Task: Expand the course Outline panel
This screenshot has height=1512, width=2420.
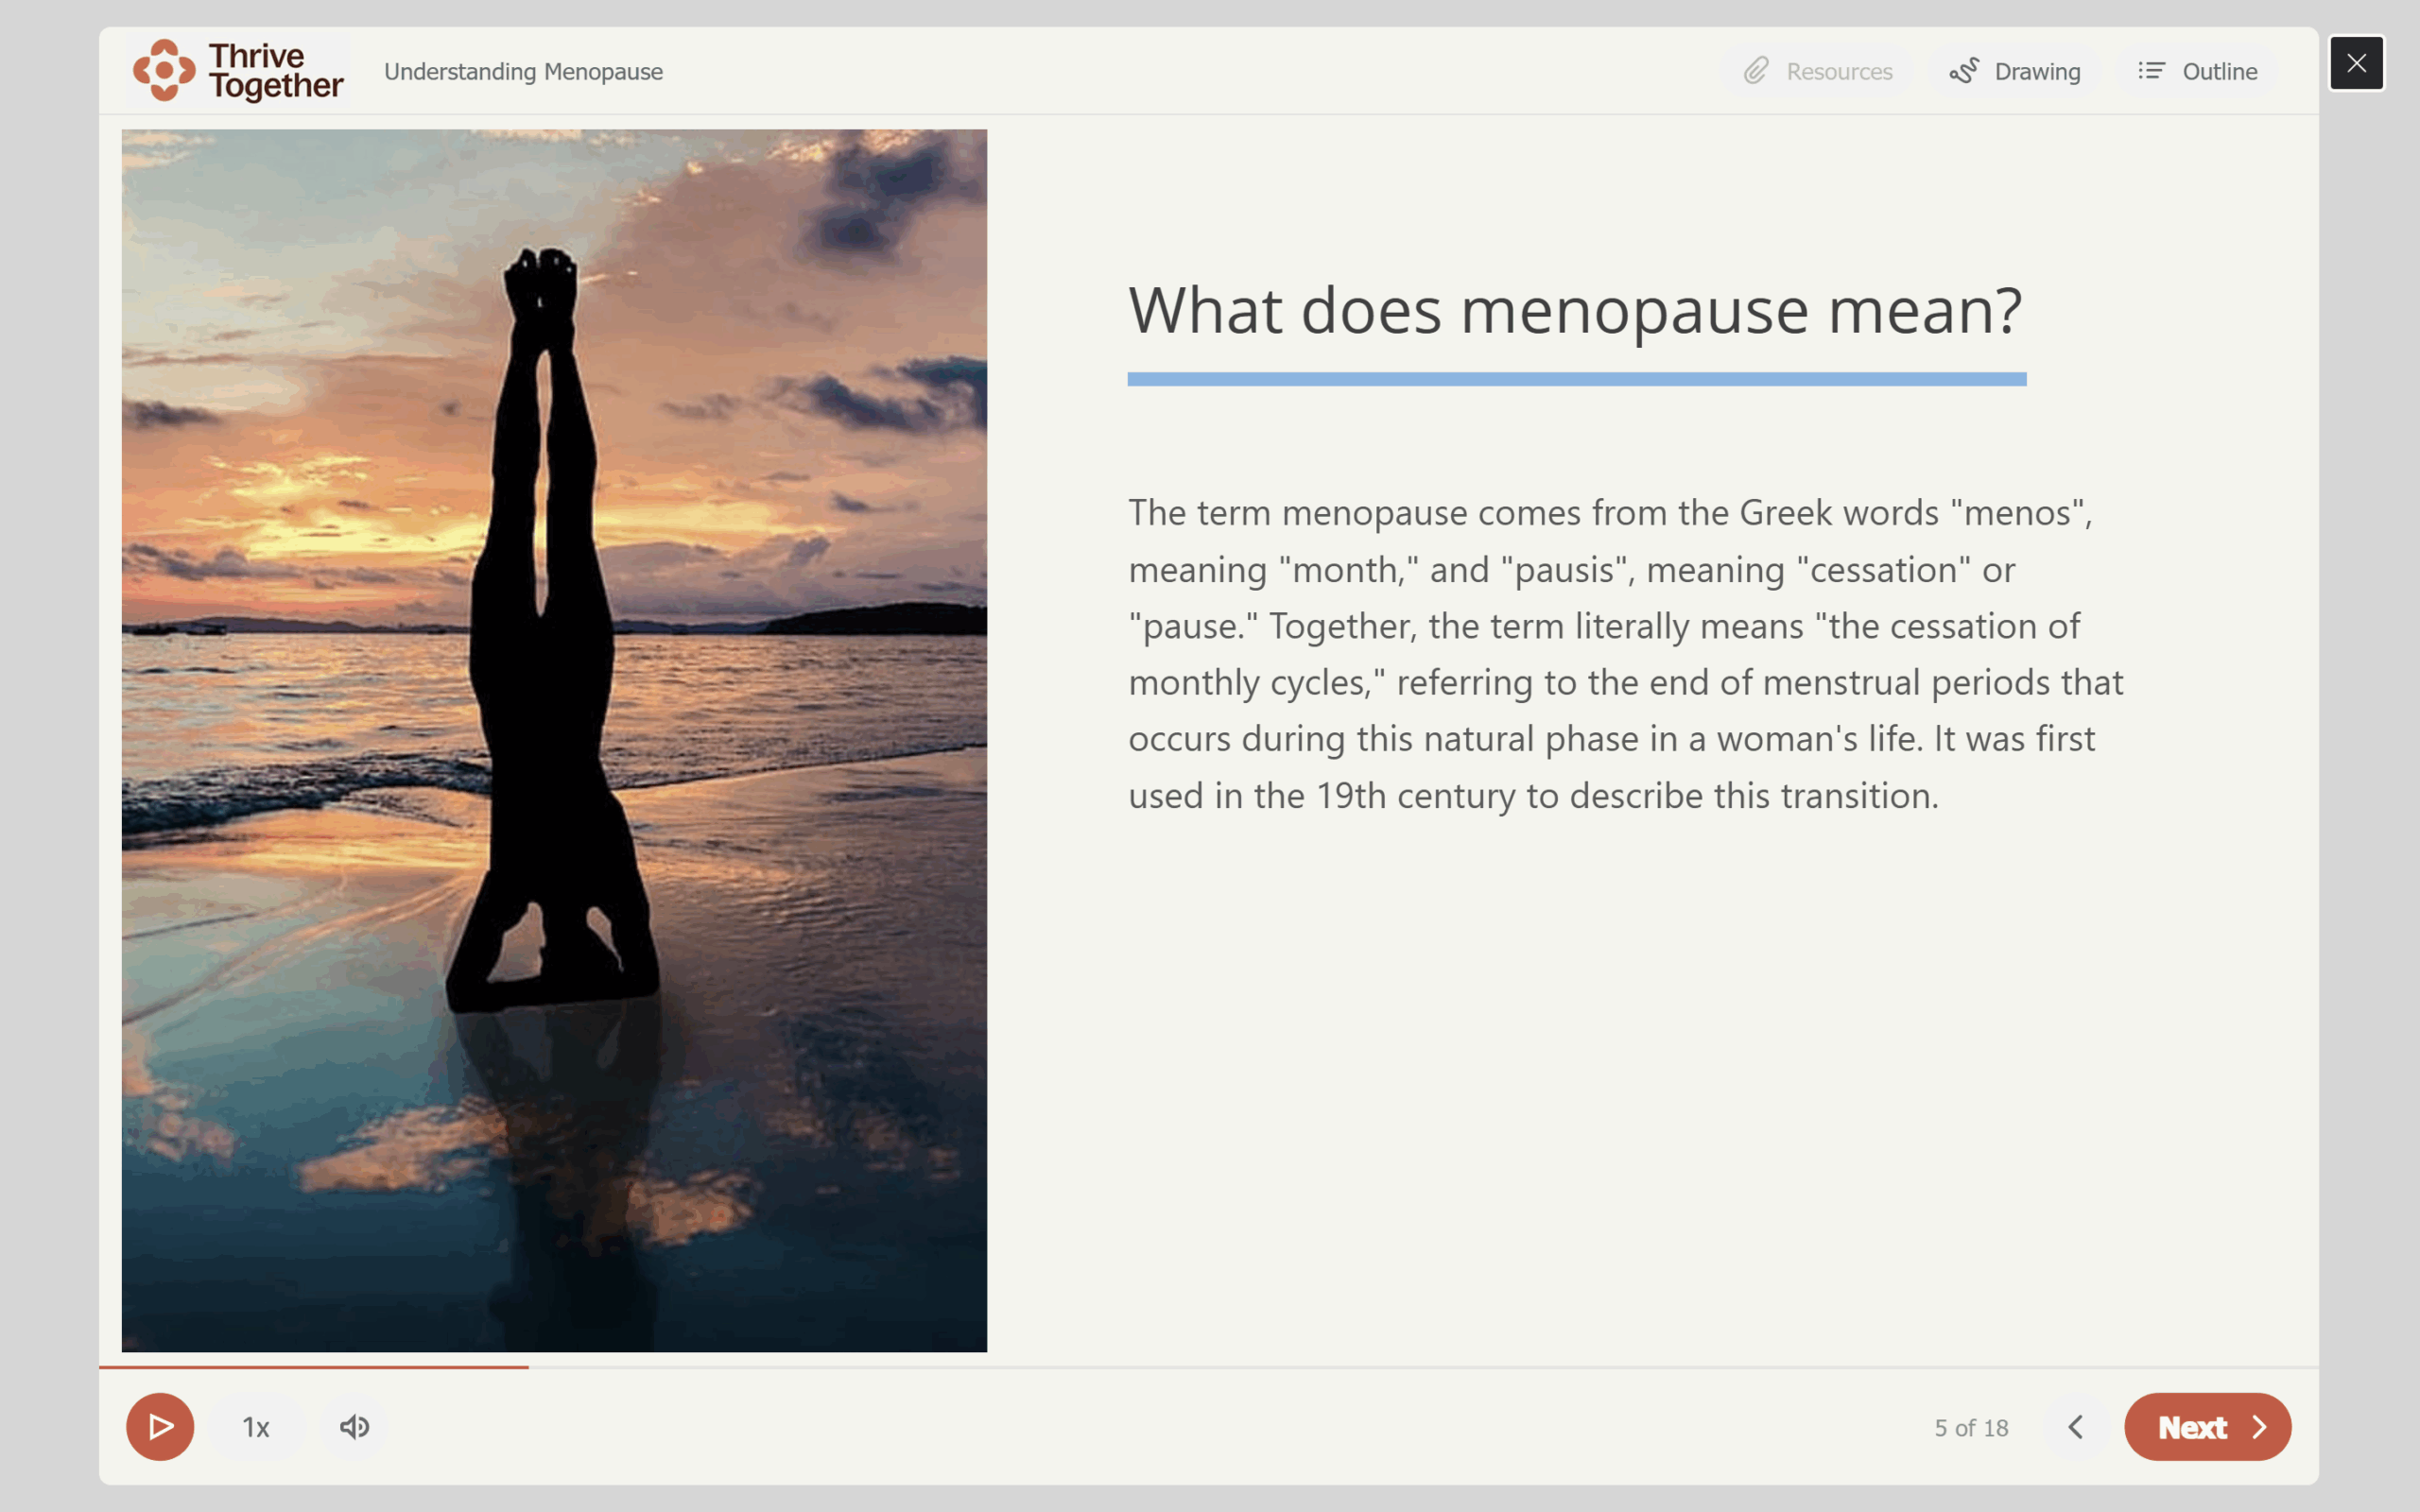Action: coord(2199,70)
